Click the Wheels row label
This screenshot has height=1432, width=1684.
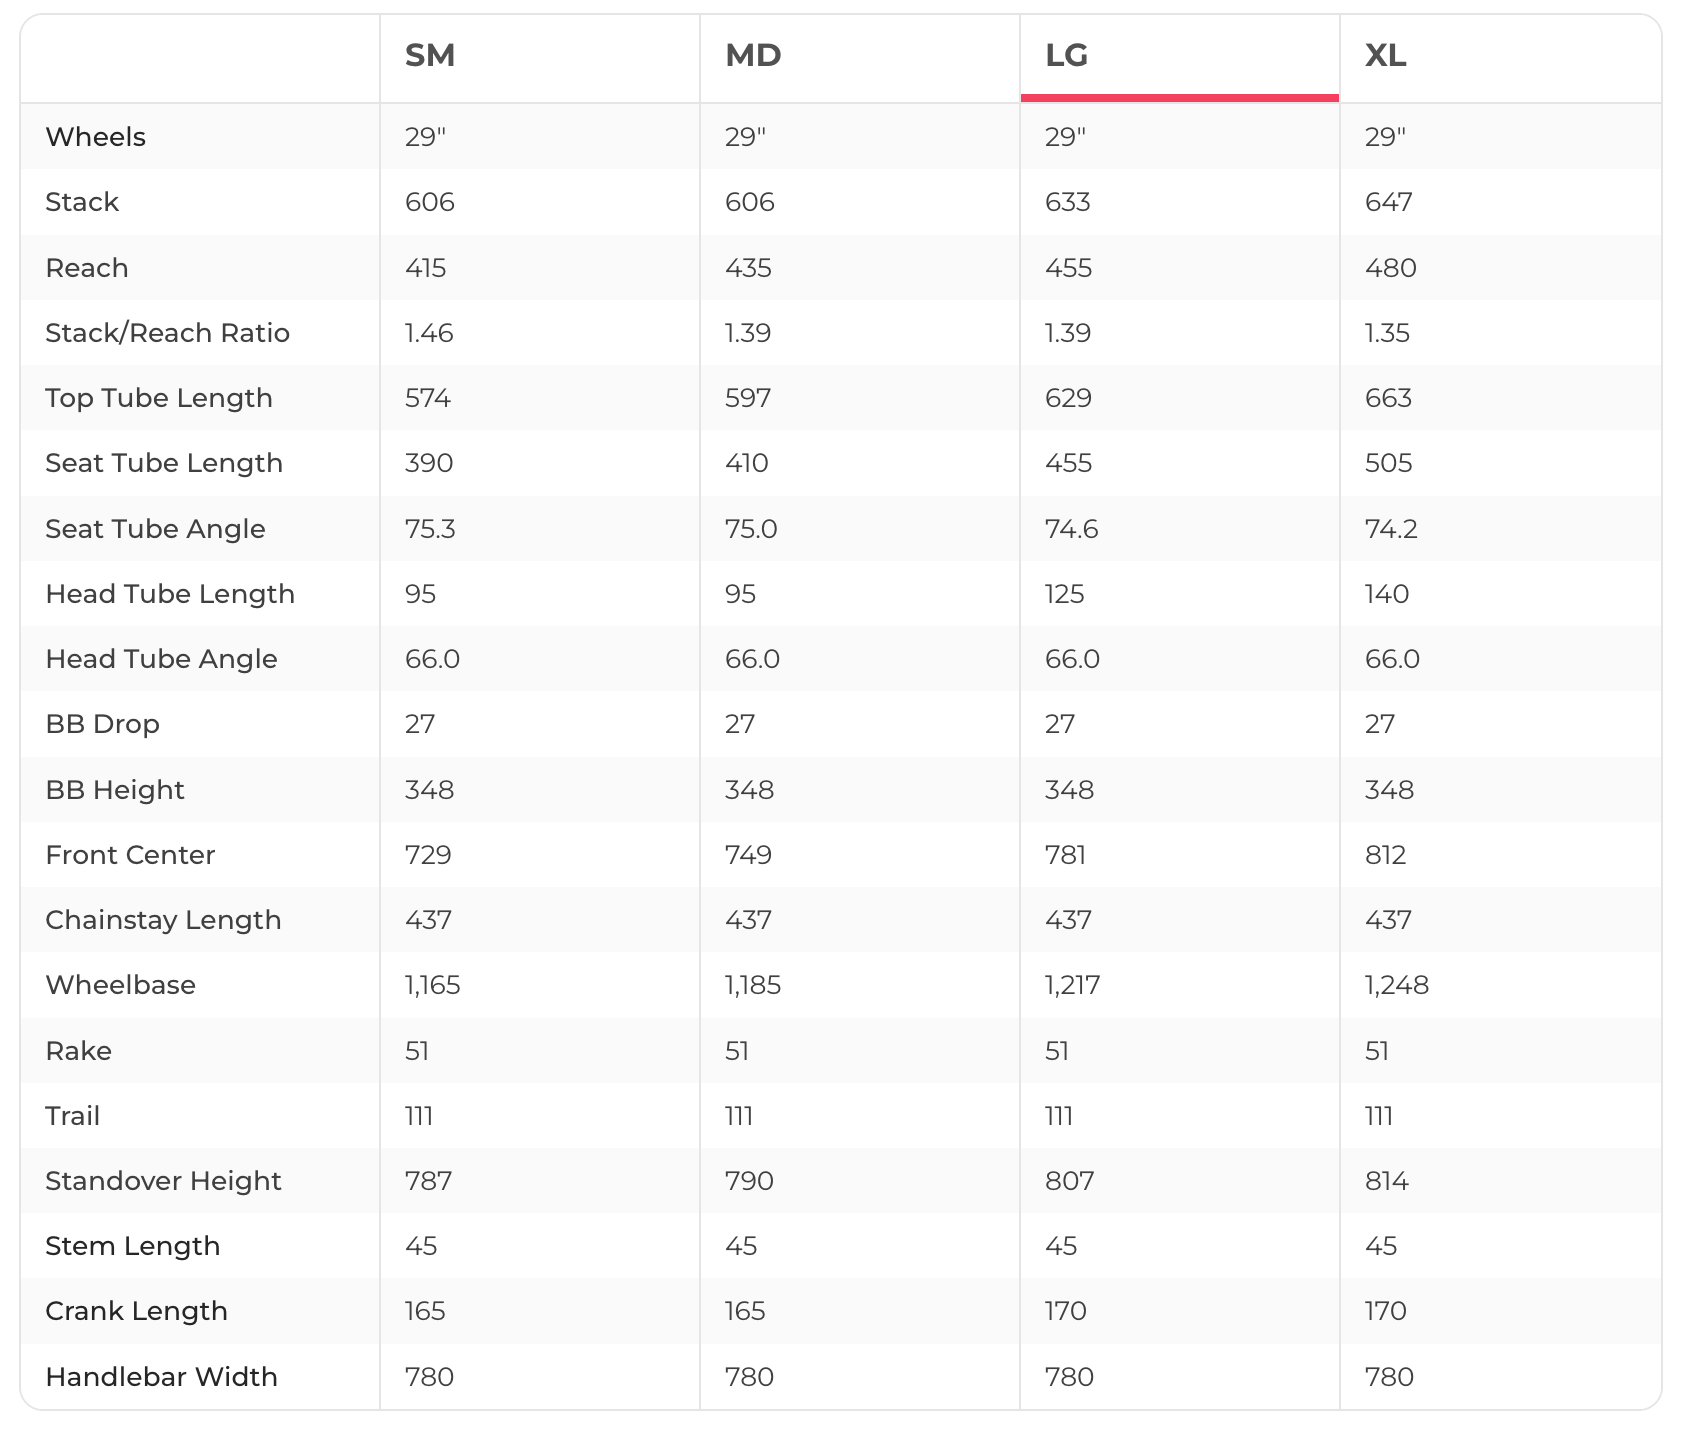(x=96, y=137)
